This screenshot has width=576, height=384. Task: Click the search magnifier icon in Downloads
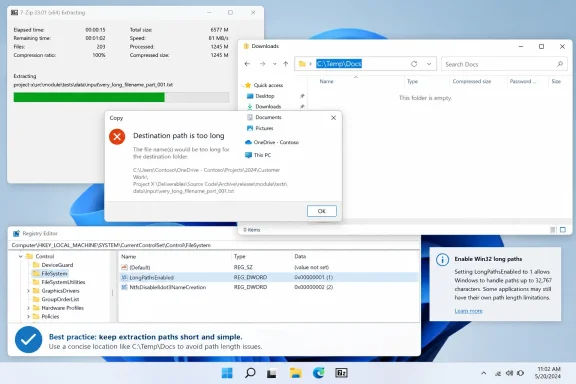point(560,64)
